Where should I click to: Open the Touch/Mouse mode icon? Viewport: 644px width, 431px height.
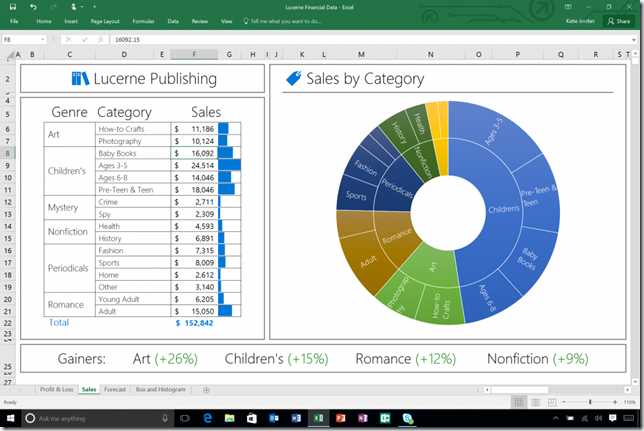tap(74, 7)
